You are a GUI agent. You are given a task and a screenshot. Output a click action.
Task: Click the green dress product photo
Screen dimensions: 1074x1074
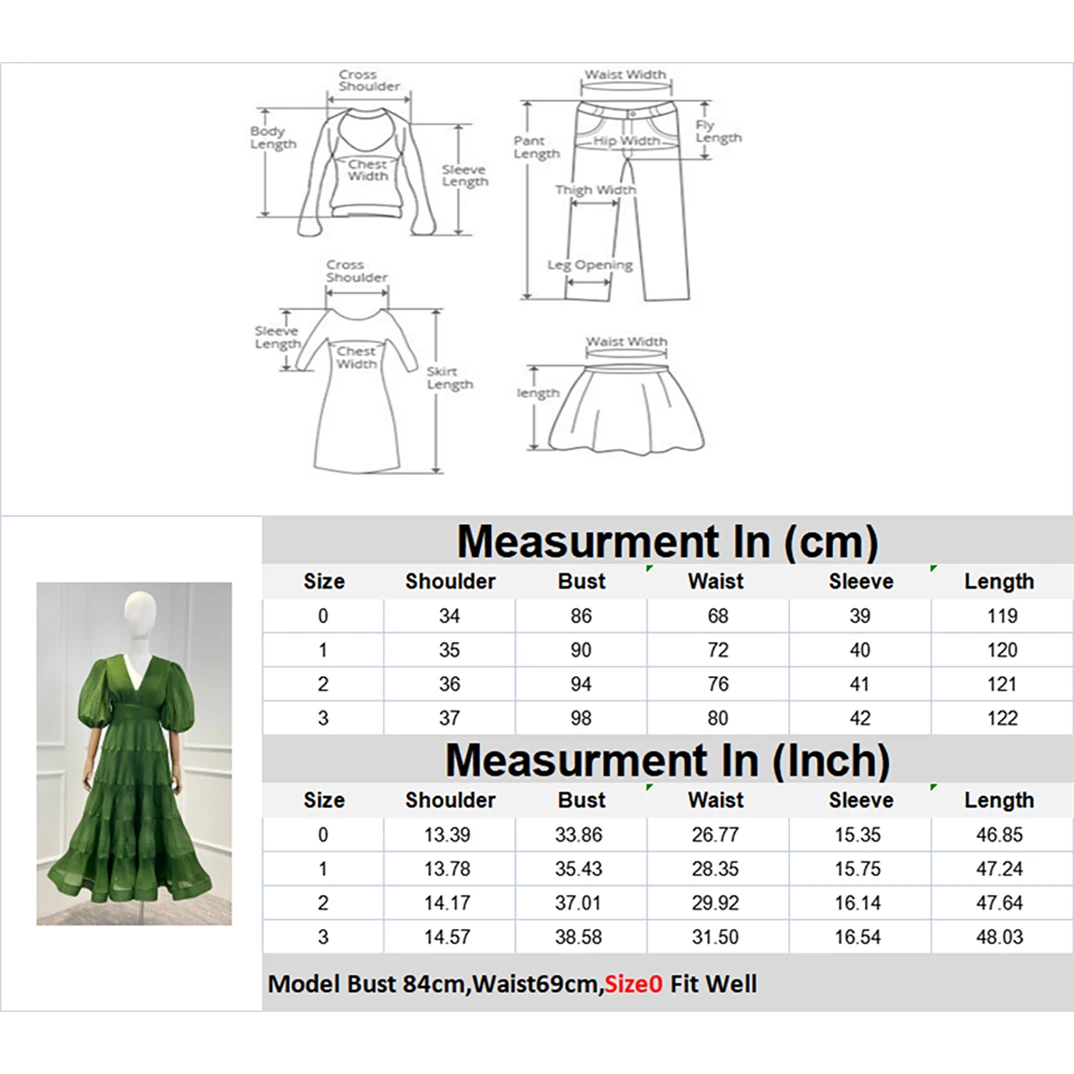point(134,753)
